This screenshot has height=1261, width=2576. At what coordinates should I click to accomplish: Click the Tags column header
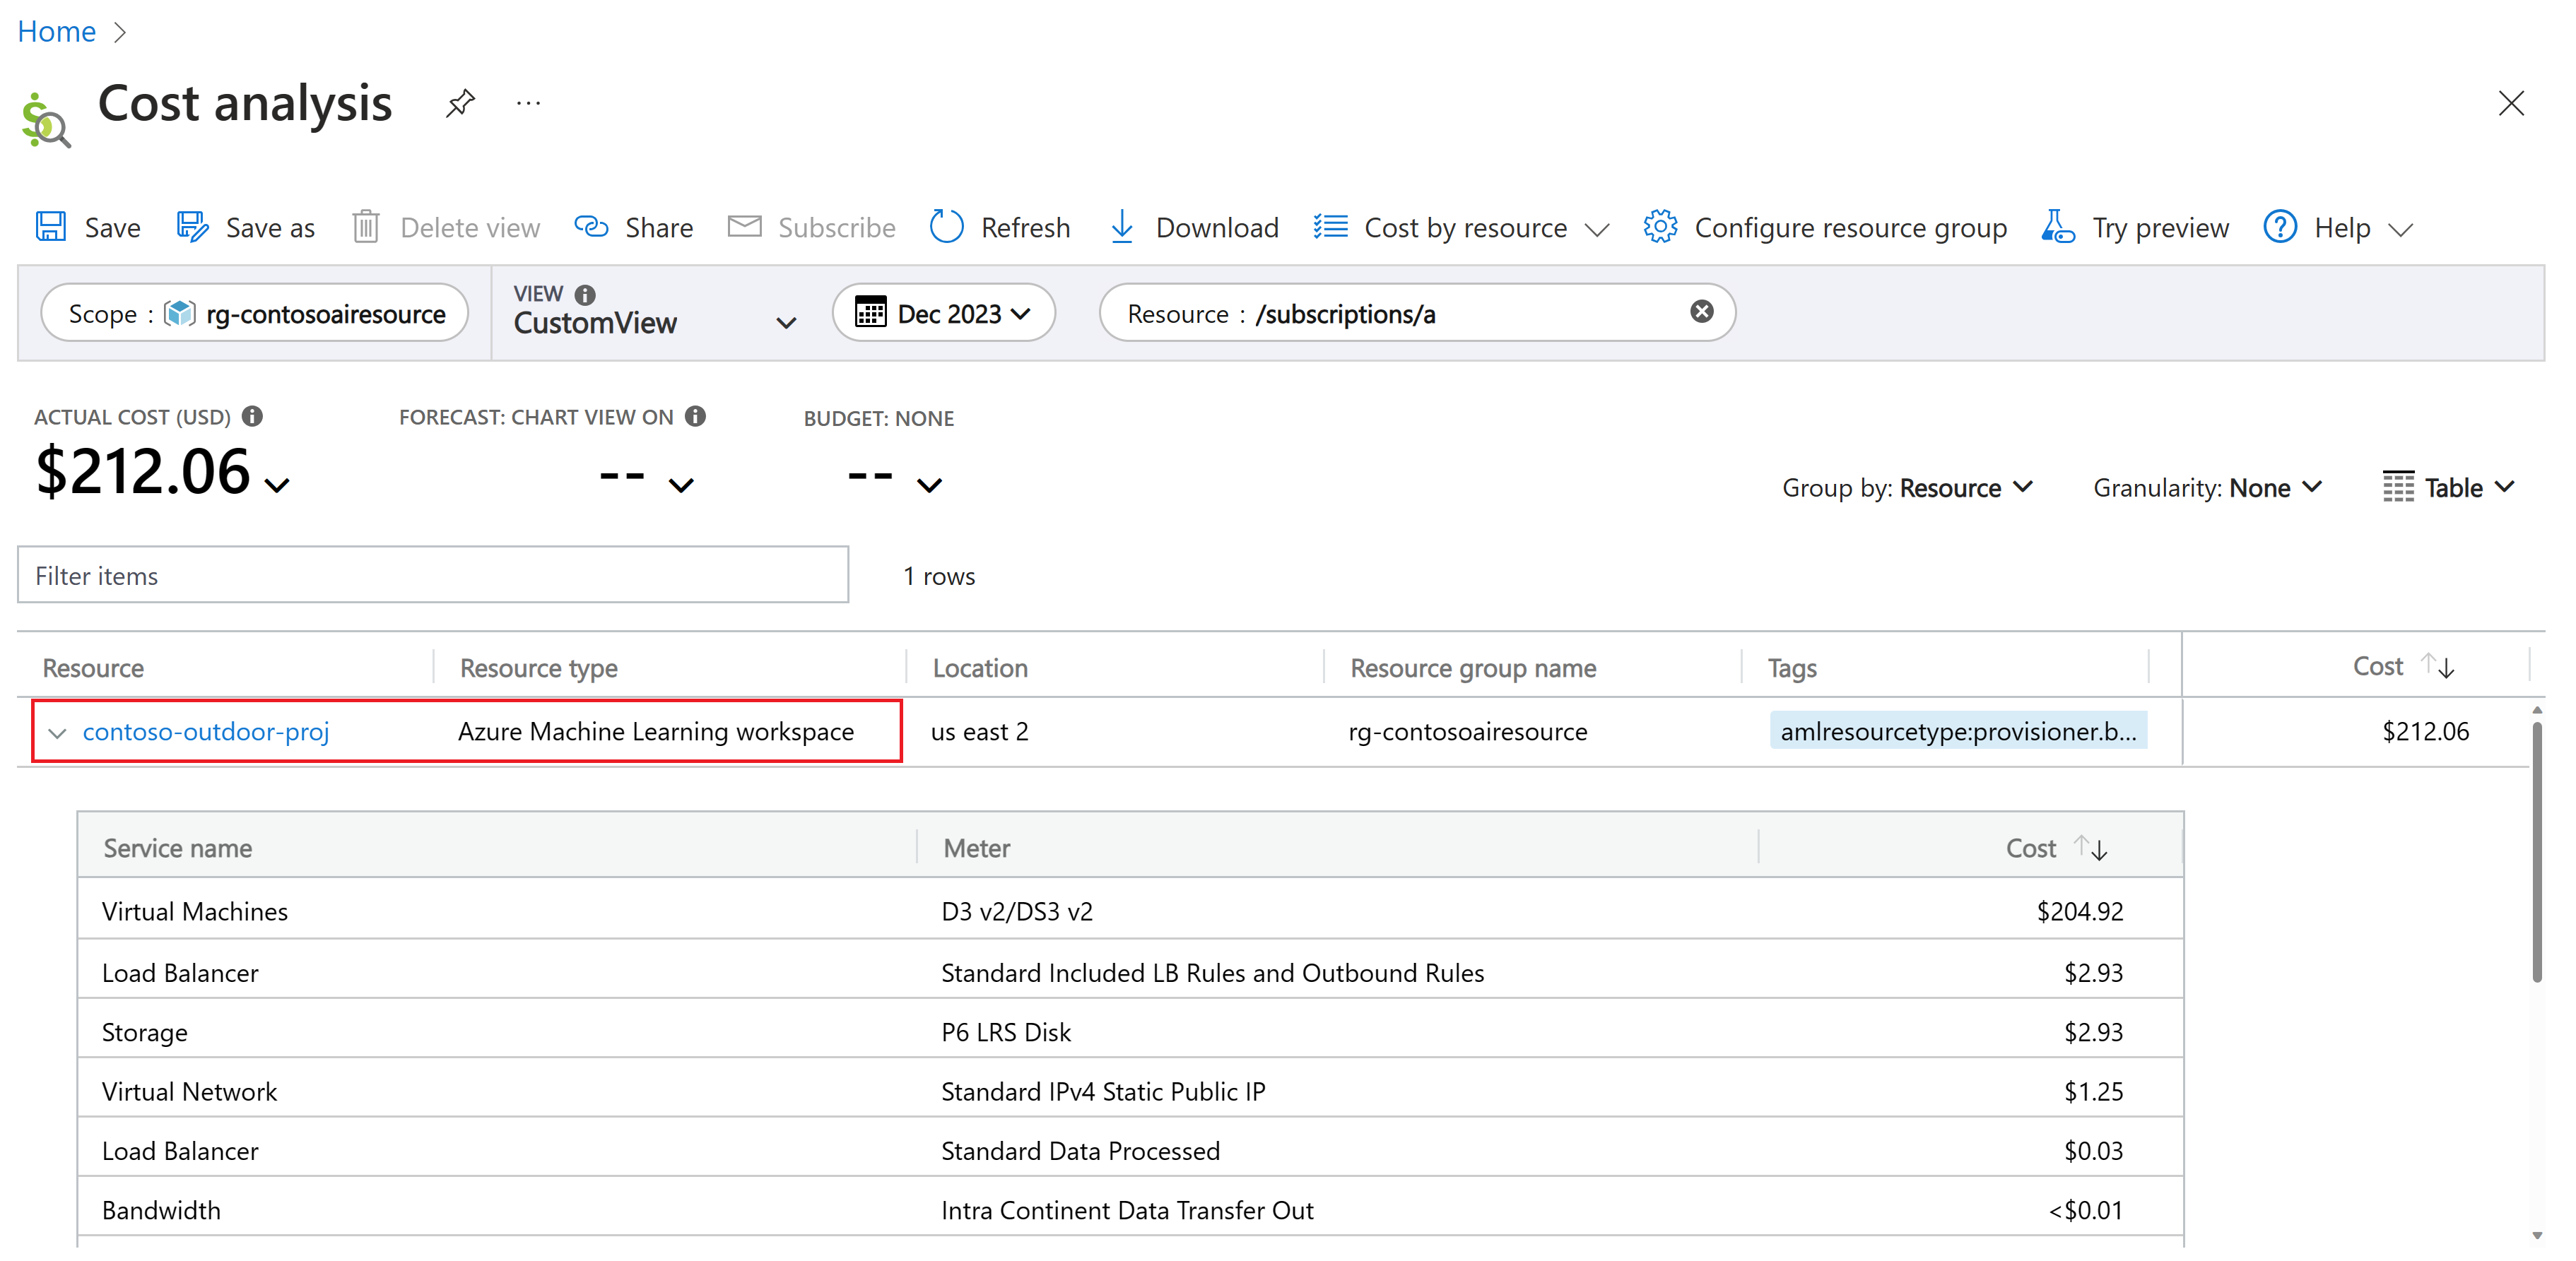pos(1792,667)
